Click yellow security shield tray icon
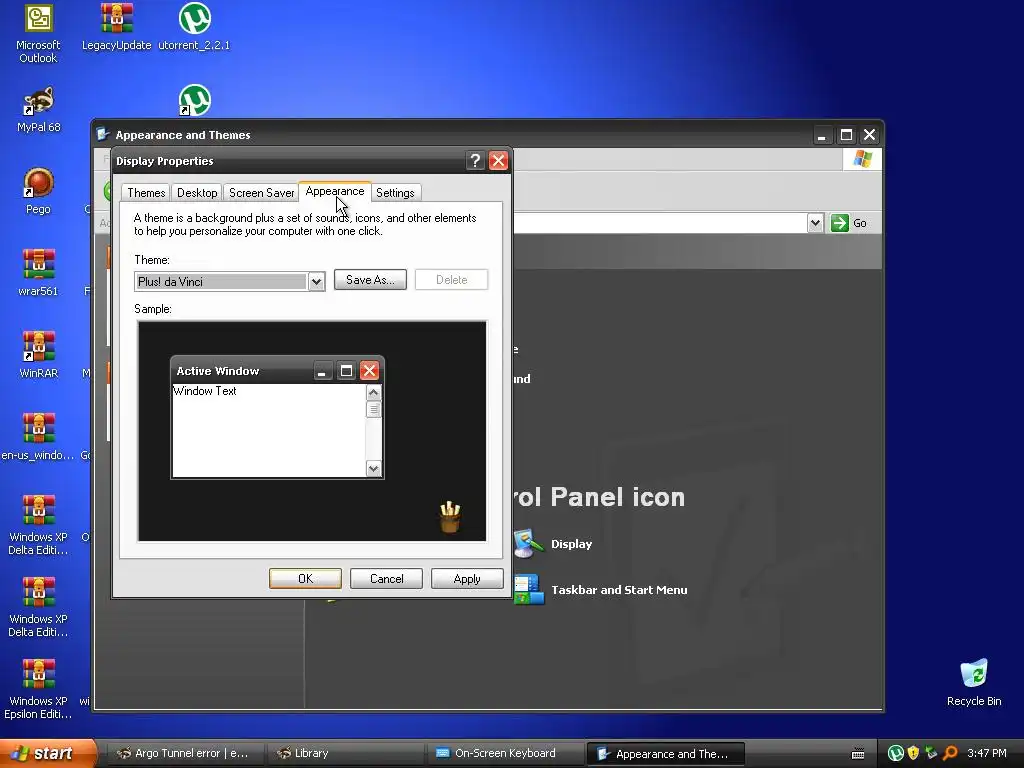 click(914, 753)
